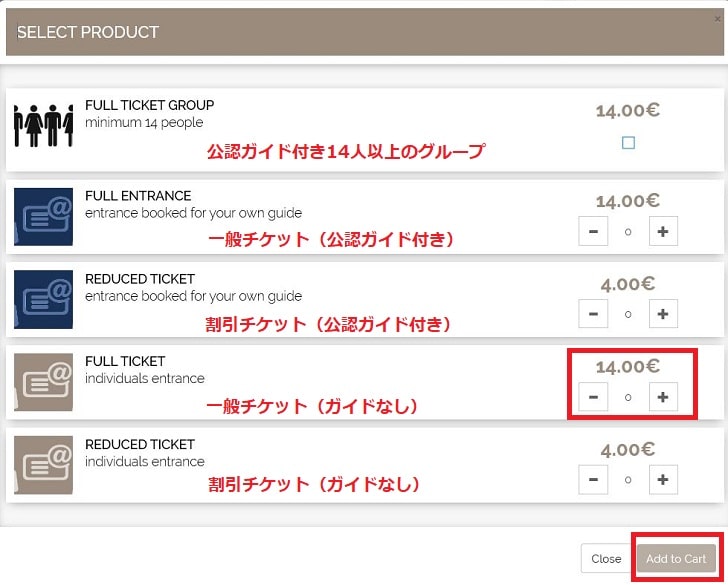
Task: Click the Add to Cart button
Action: pos(676,559)
